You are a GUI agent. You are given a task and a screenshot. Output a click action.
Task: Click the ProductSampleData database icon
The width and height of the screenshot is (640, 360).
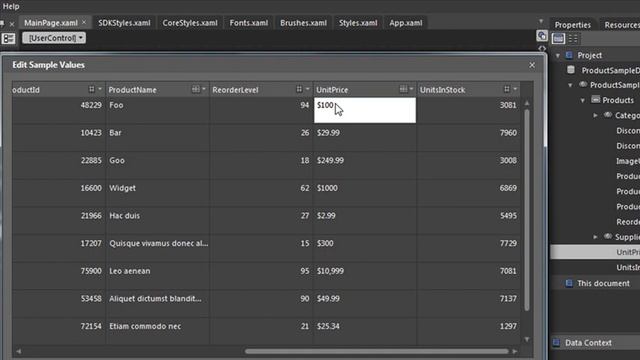pos(571,70)
